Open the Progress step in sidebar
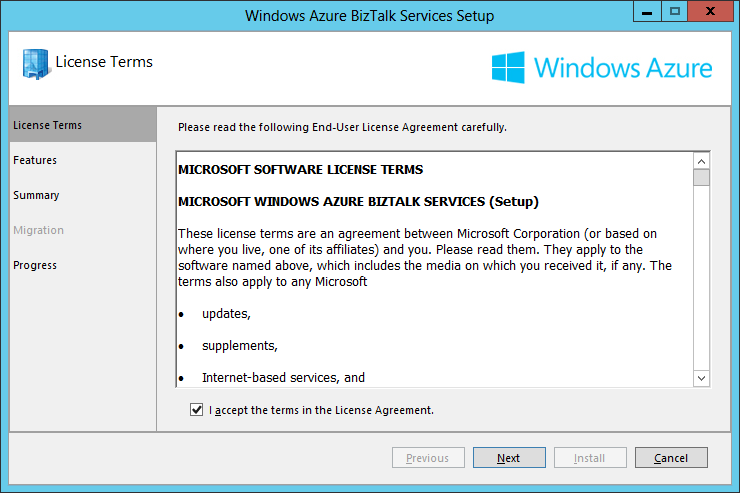740x493 pixels. (x=35, y=265)
